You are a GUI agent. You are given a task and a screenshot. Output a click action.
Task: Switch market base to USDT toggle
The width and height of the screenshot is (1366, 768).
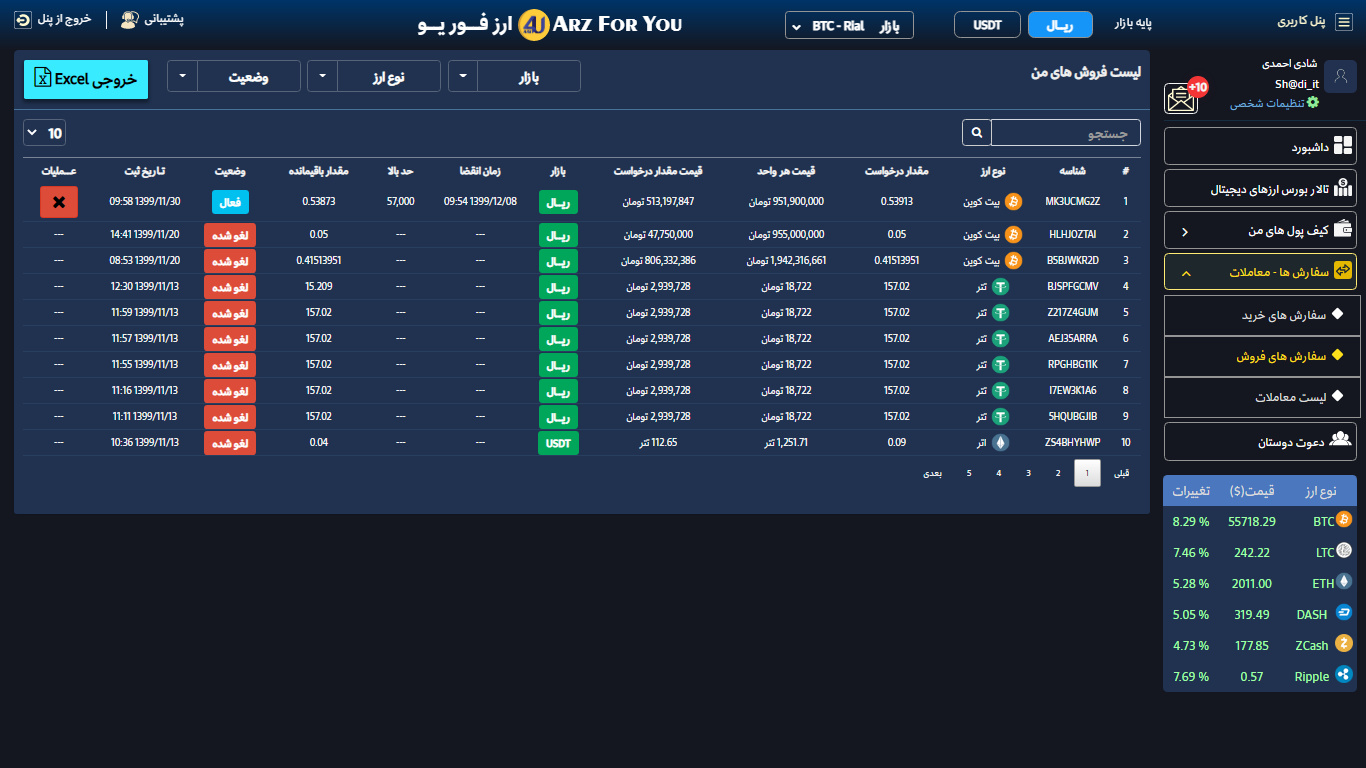coord(987,25)
